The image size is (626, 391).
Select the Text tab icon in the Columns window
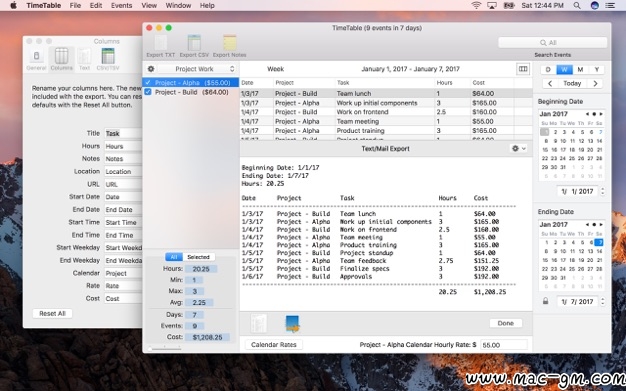[84, 59]
